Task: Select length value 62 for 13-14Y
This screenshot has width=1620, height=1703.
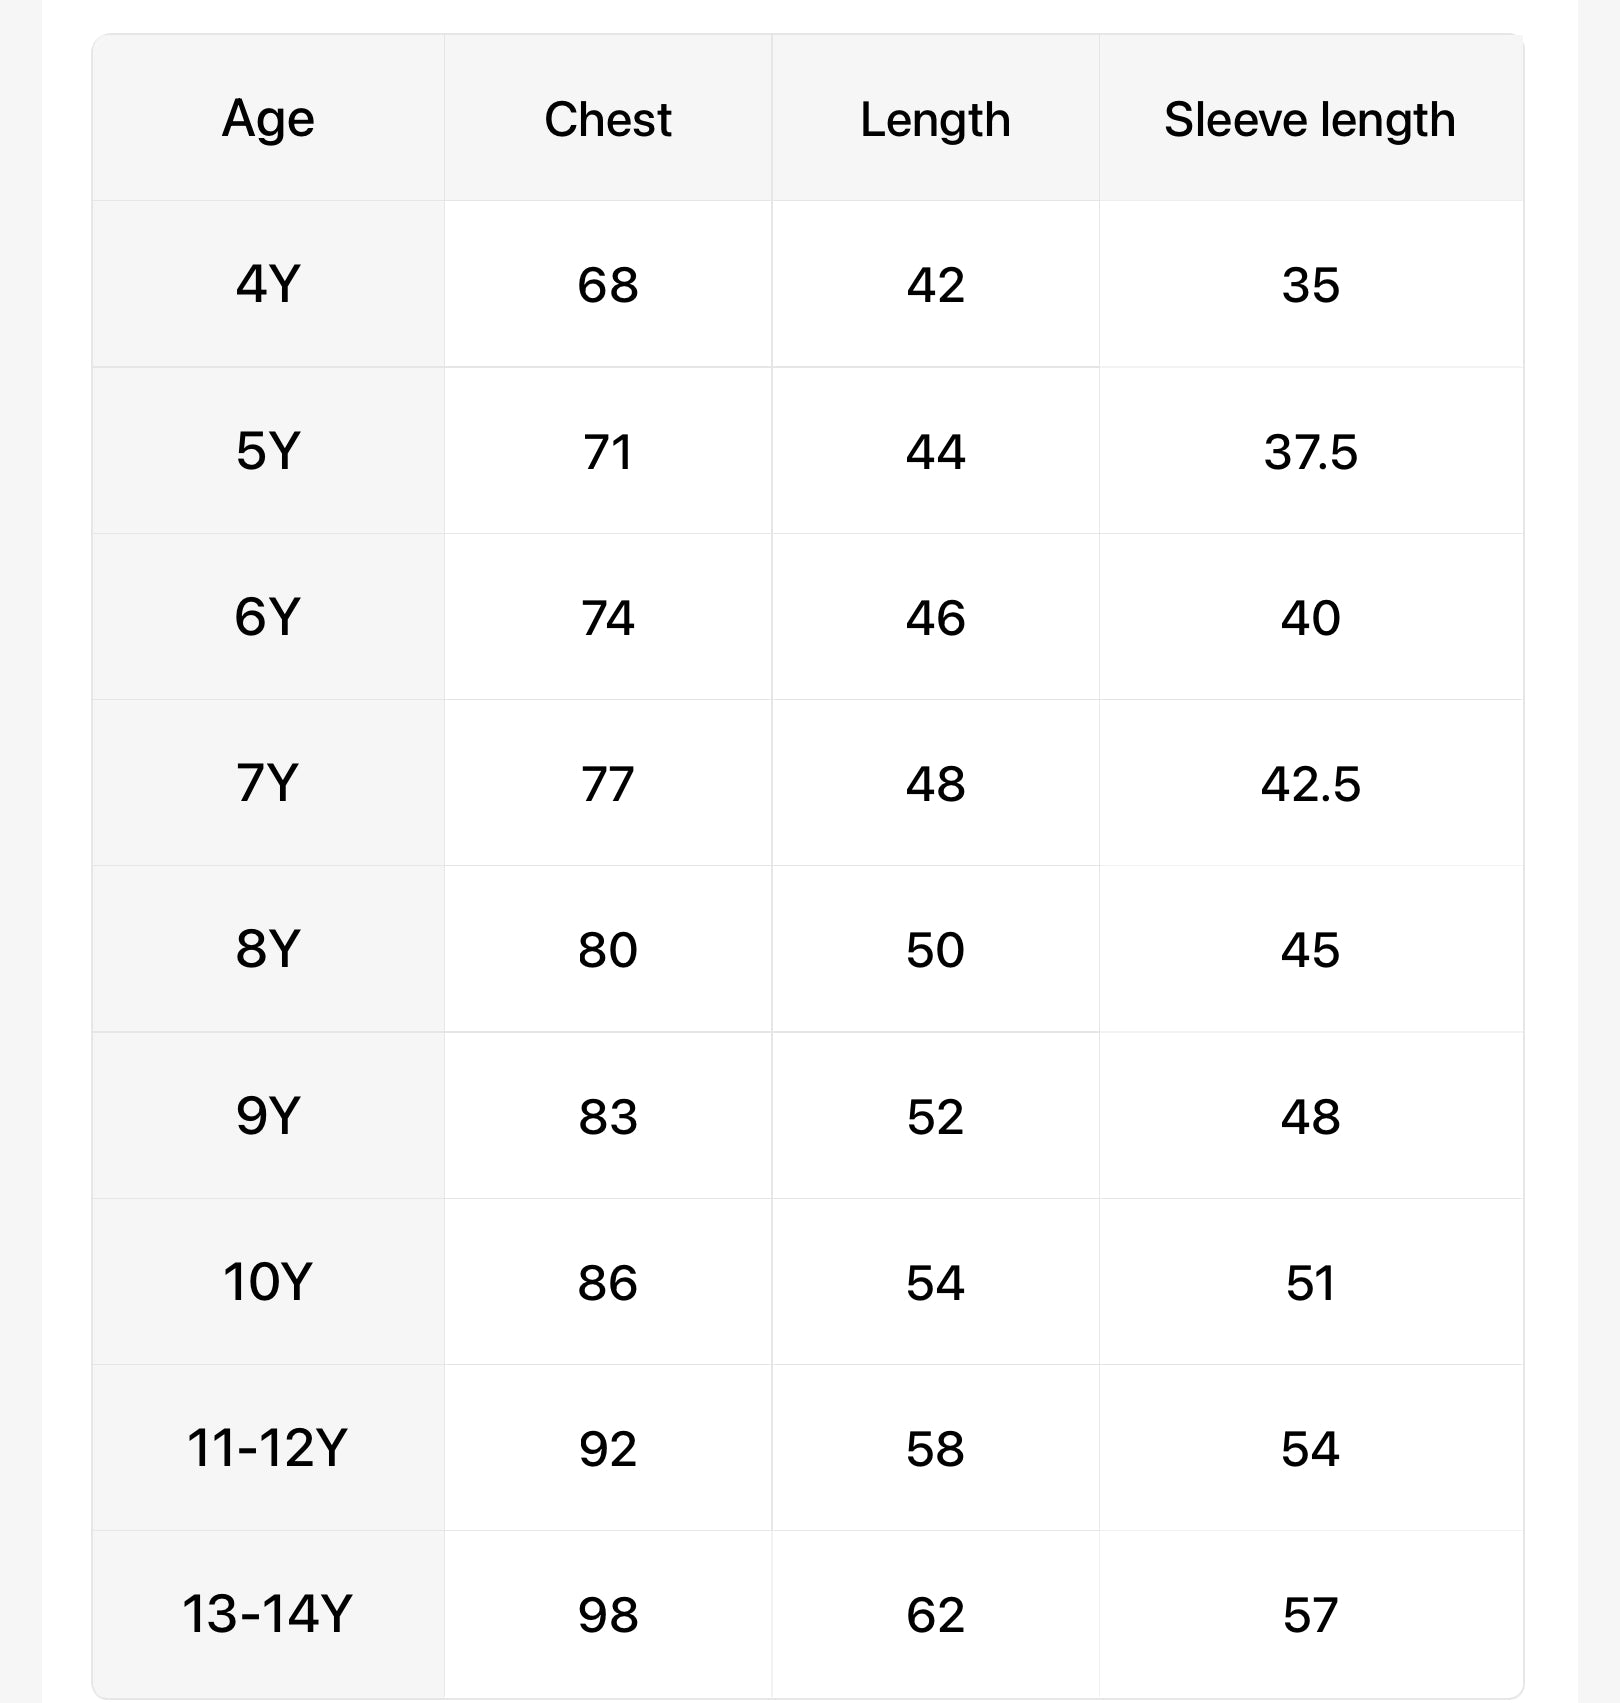Action: tap(935, 1615)
